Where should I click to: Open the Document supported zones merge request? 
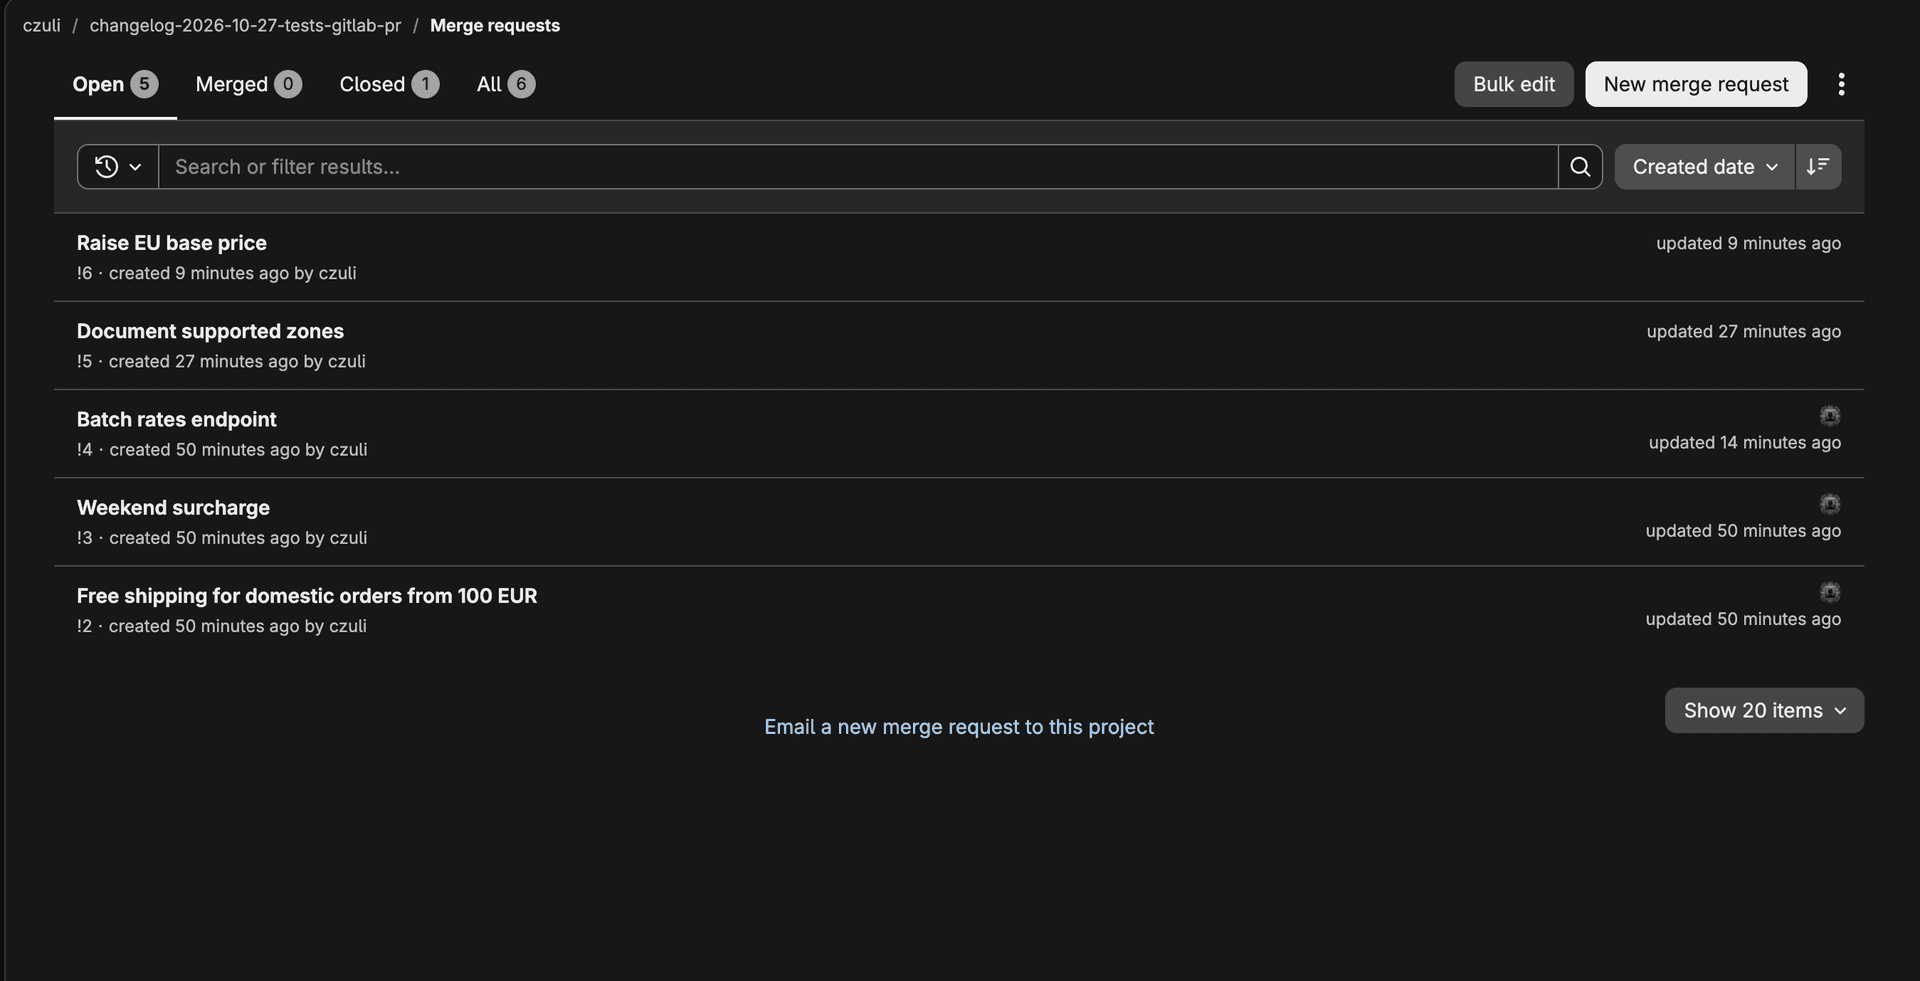point(210,331)
